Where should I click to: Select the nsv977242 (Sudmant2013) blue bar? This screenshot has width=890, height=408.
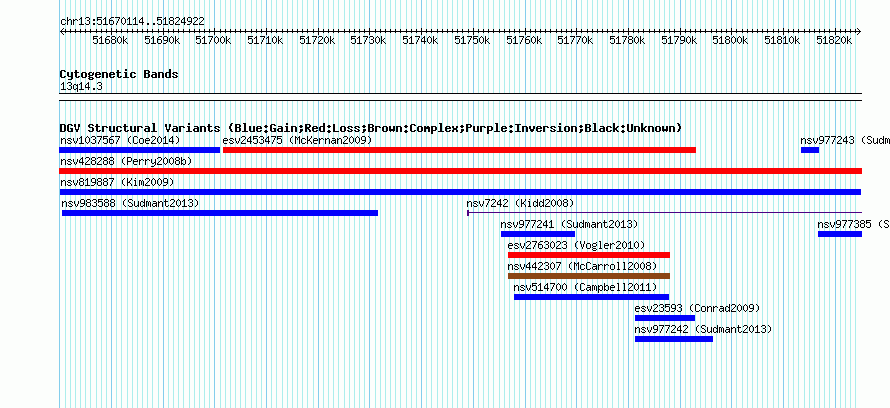[674, 339]
